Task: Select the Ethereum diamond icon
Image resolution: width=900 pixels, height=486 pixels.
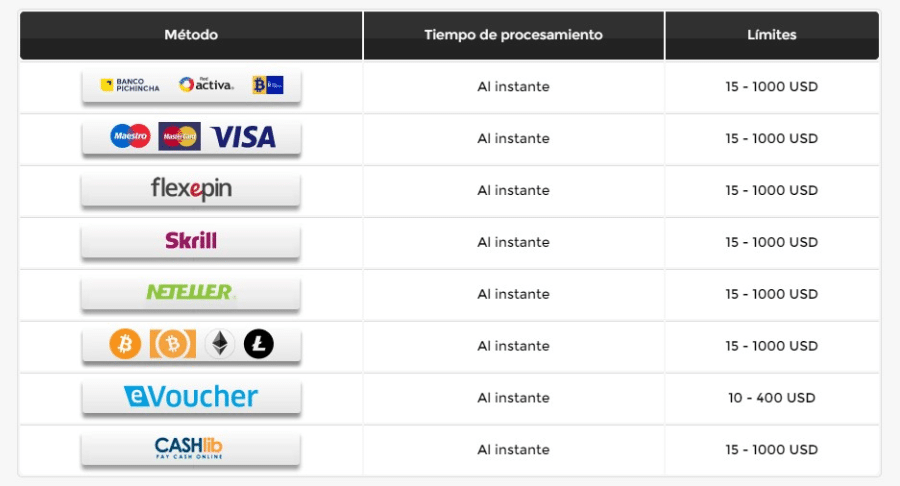Action: [220, 344]
